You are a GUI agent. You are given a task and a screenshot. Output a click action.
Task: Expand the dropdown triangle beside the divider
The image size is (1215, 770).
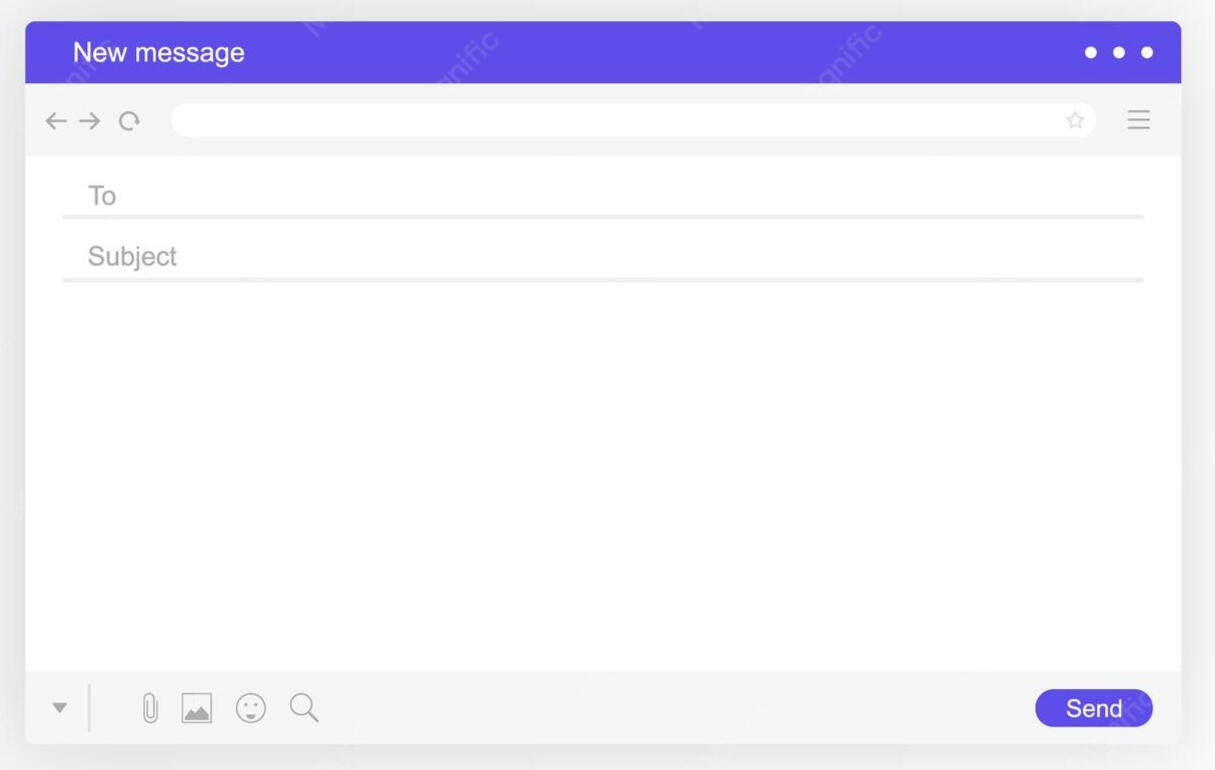(60, 707)
